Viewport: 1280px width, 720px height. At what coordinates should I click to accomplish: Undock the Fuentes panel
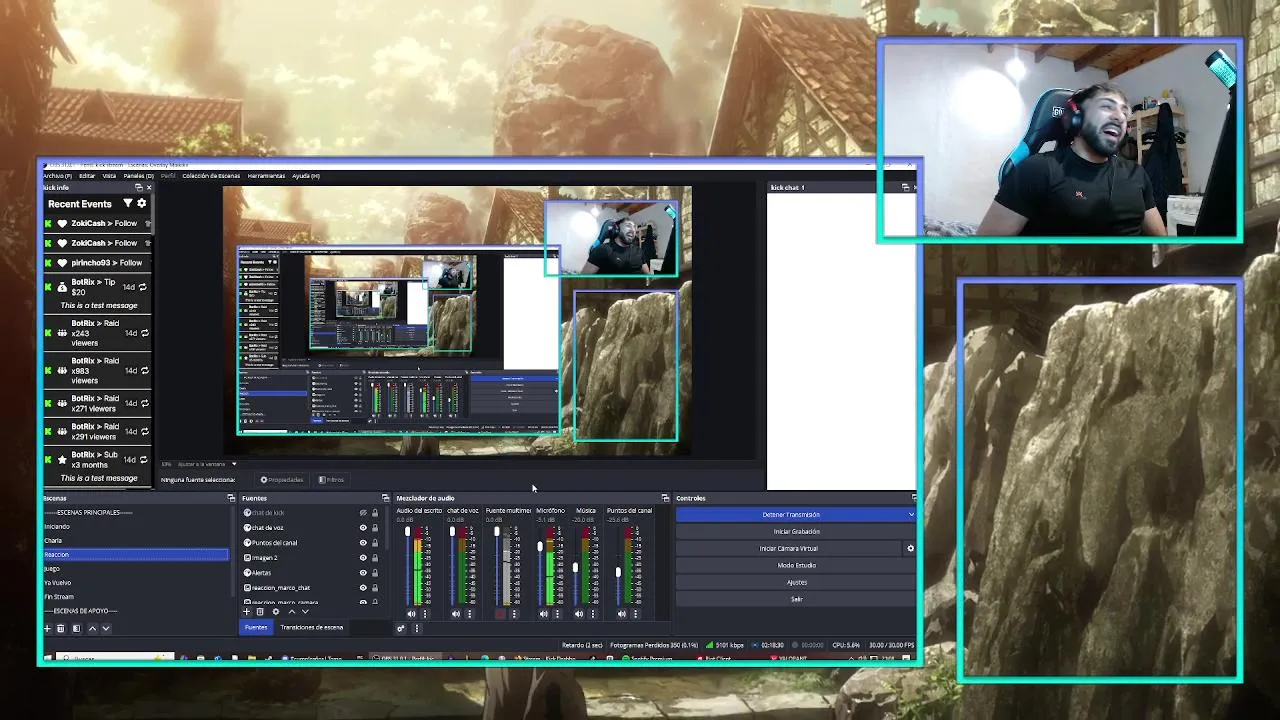click(x=385, y=498)
